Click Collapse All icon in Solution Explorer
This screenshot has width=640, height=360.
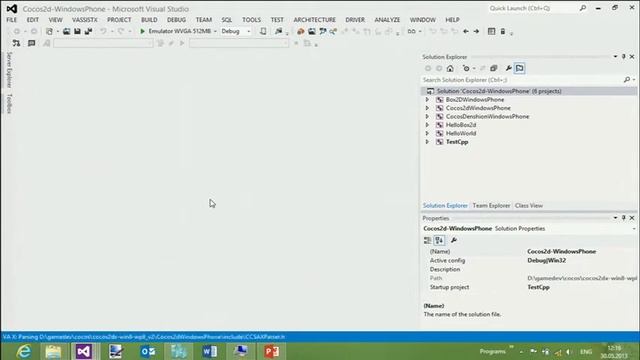[x=493, y=69]
